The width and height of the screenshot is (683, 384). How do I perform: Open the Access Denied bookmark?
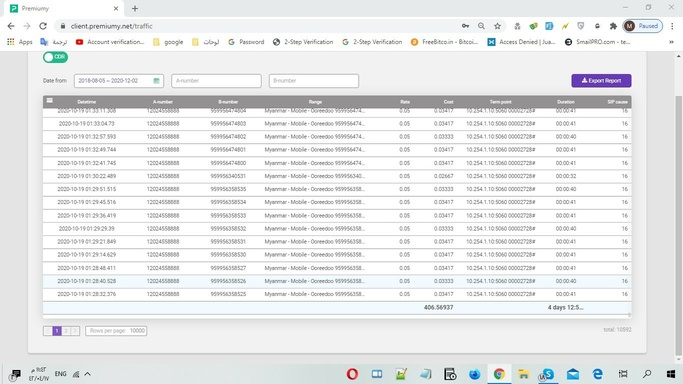pos(521,42)
